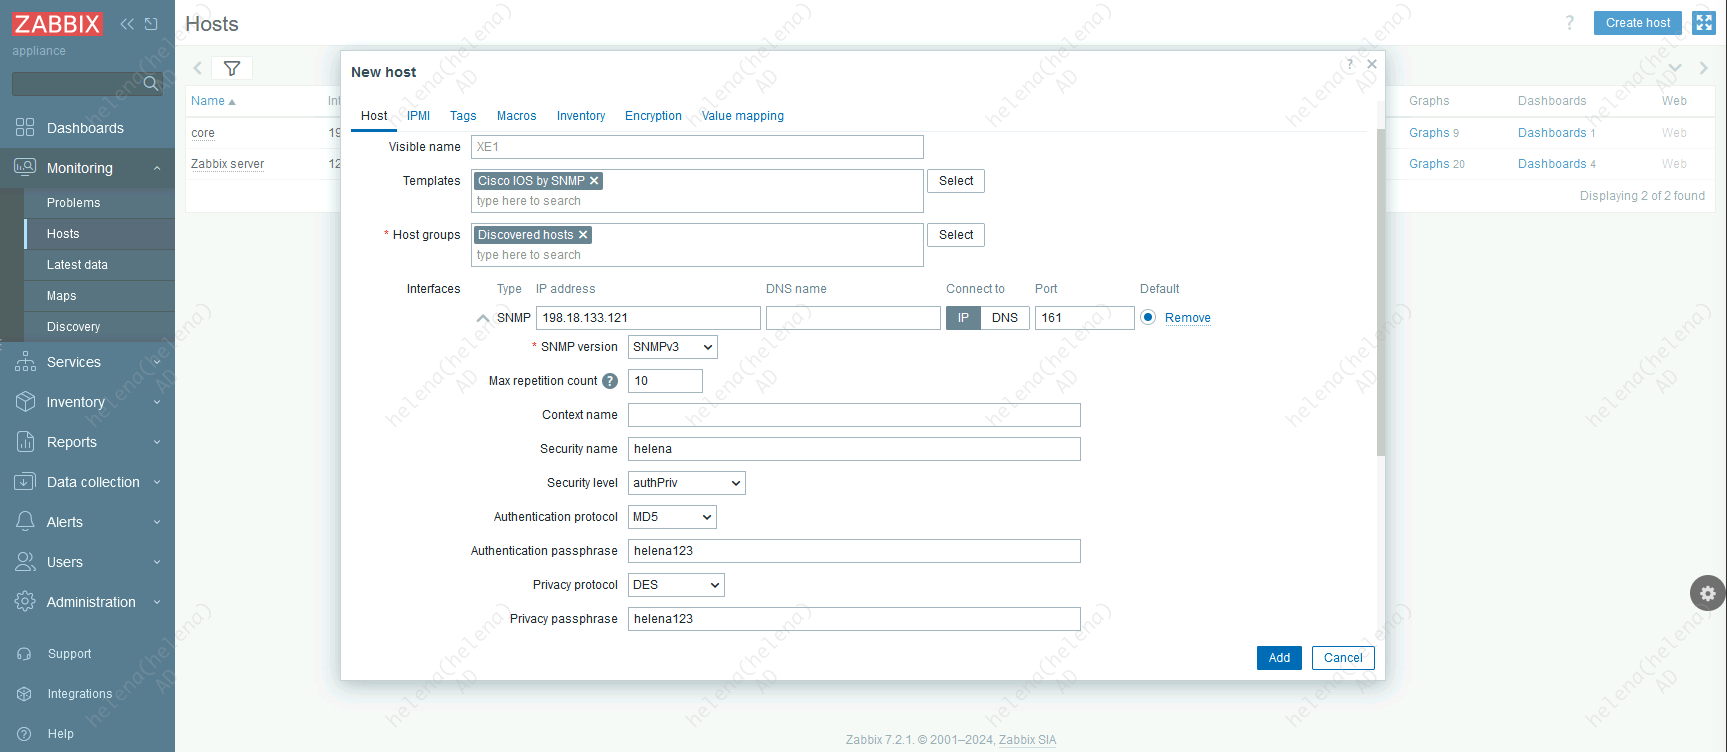1727x752 pixels.
Task: Open the Security level dropdown
Action: pyautogui.click(x=686, y=483)
